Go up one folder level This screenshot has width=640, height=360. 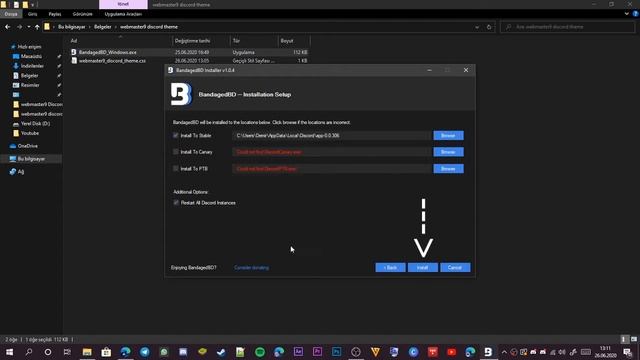[x=37, y=27]
